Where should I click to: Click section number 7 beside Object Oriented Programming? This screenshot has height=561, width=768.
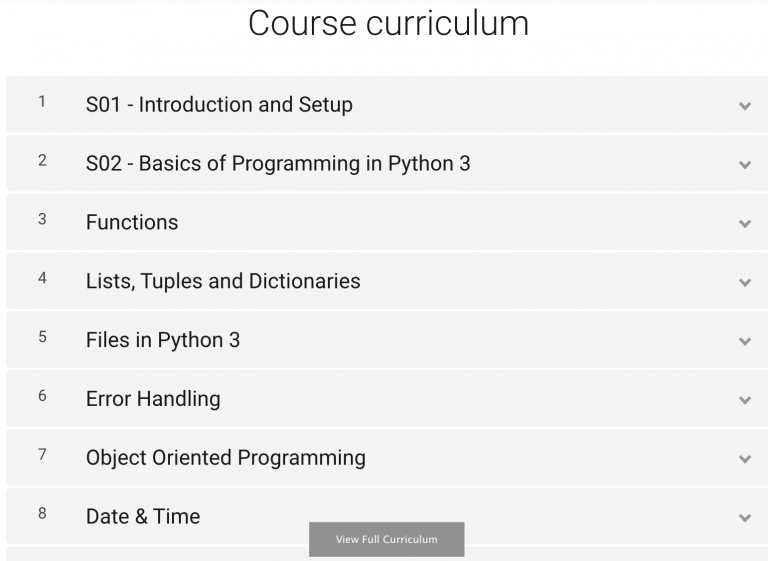42,455
